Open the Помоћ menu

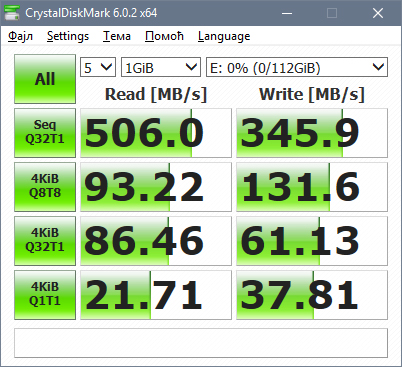[164, 36]
